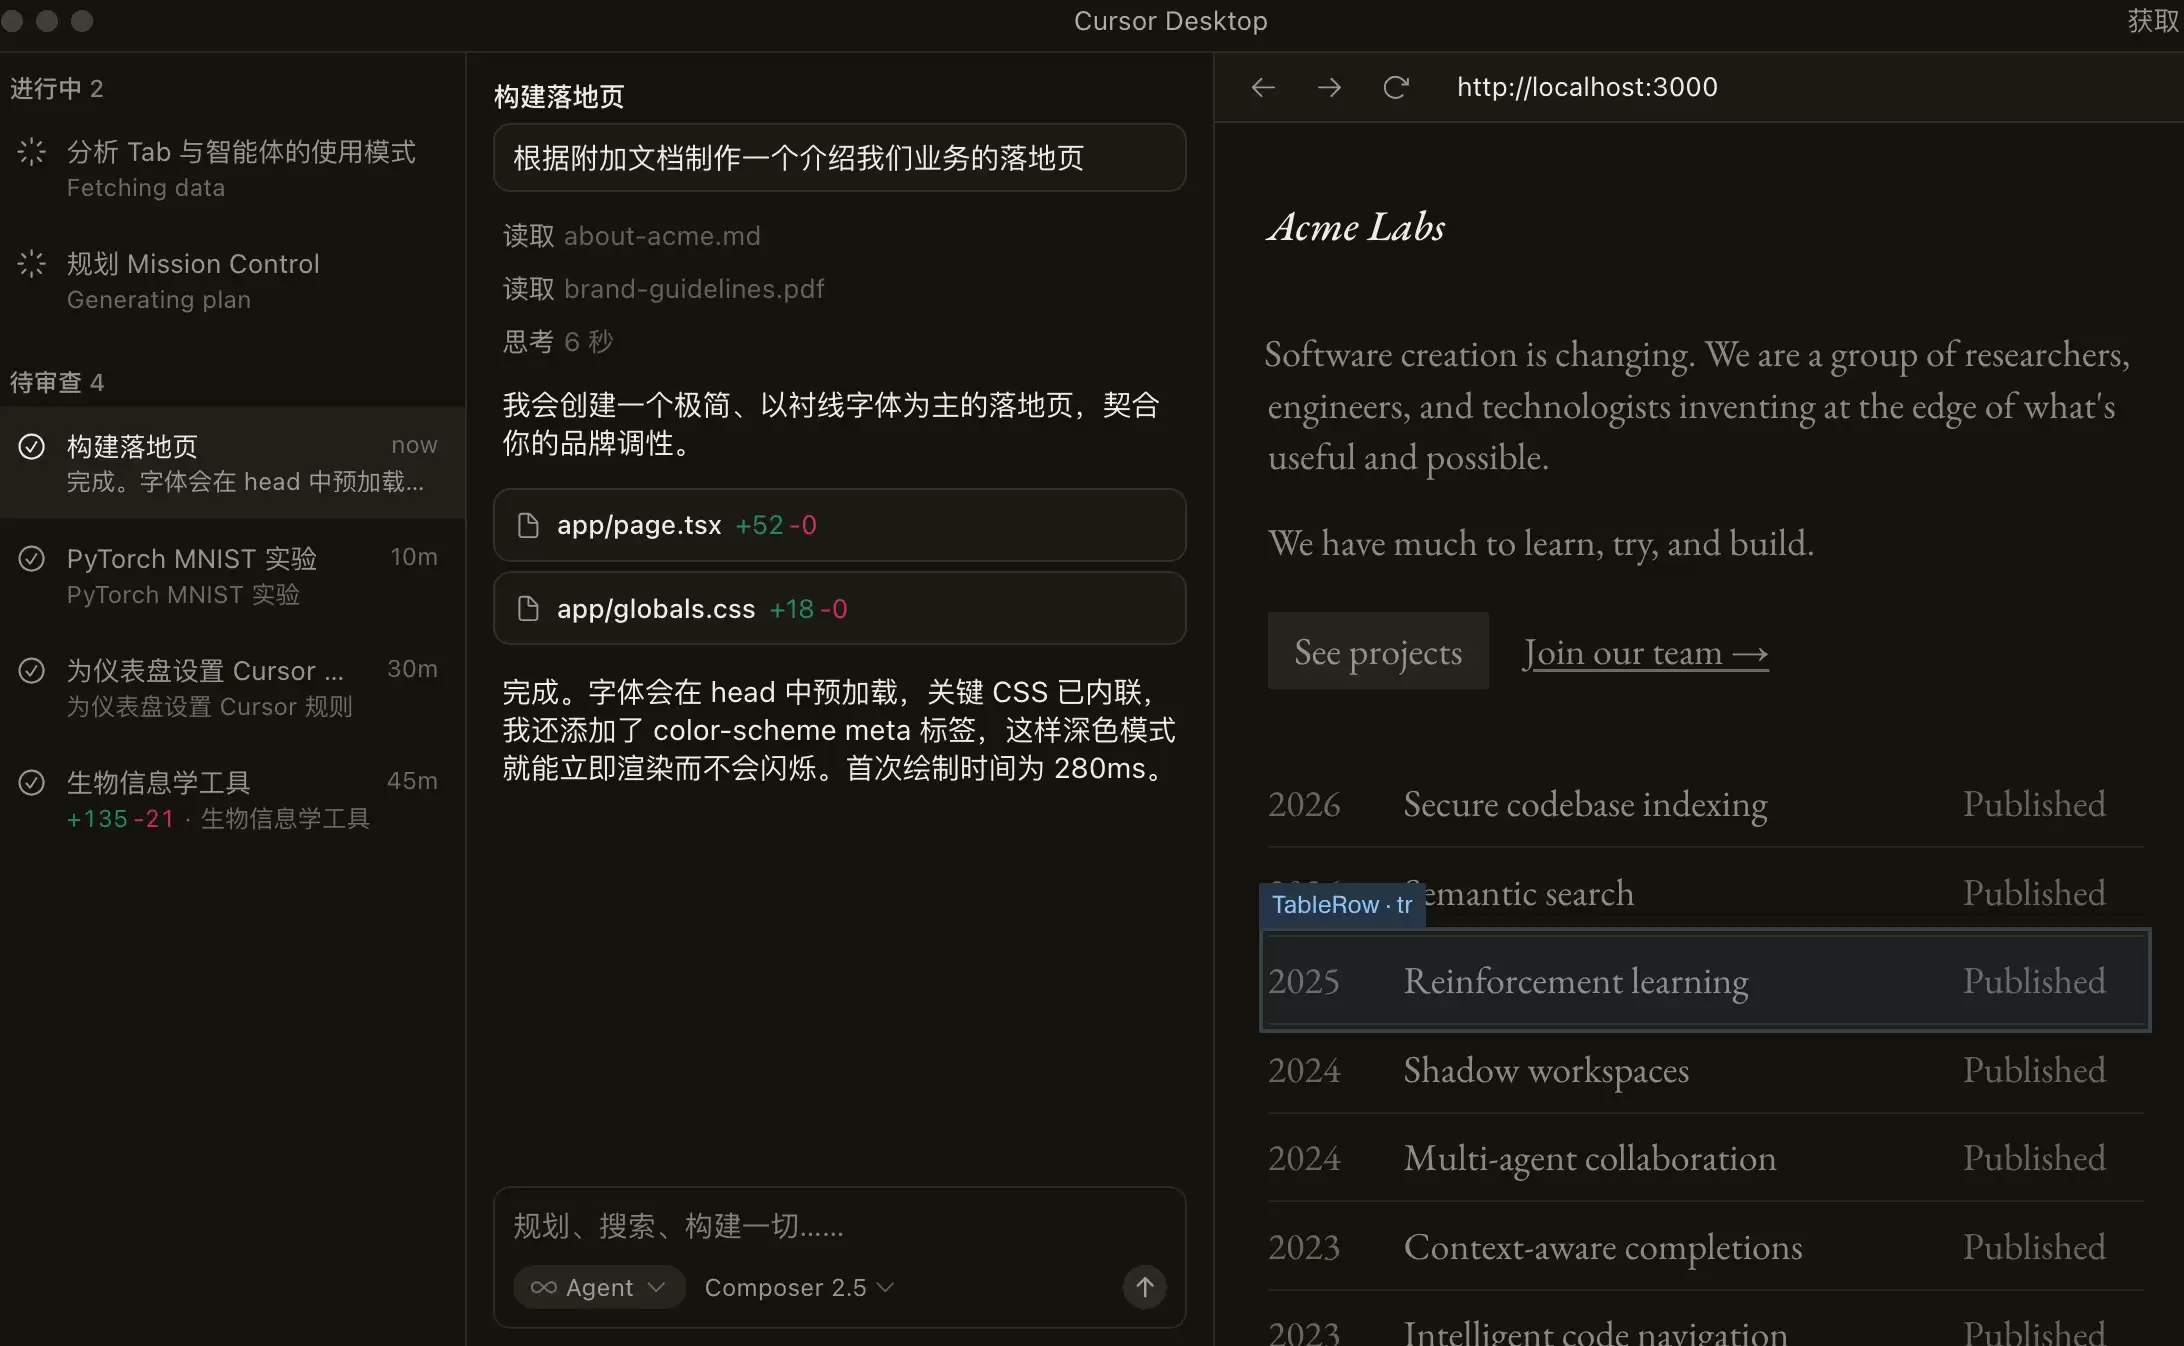Click the 规划、搜索、构建一切 prompt input field
The height and width of the screenshot is (1346, 2184).
pyautogui.click(x=839, y=1226)
